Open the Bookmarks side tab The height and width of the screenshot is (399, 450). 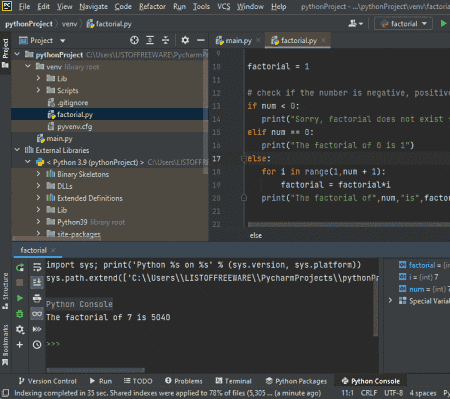pyautogui.click(x=5, y=345)
